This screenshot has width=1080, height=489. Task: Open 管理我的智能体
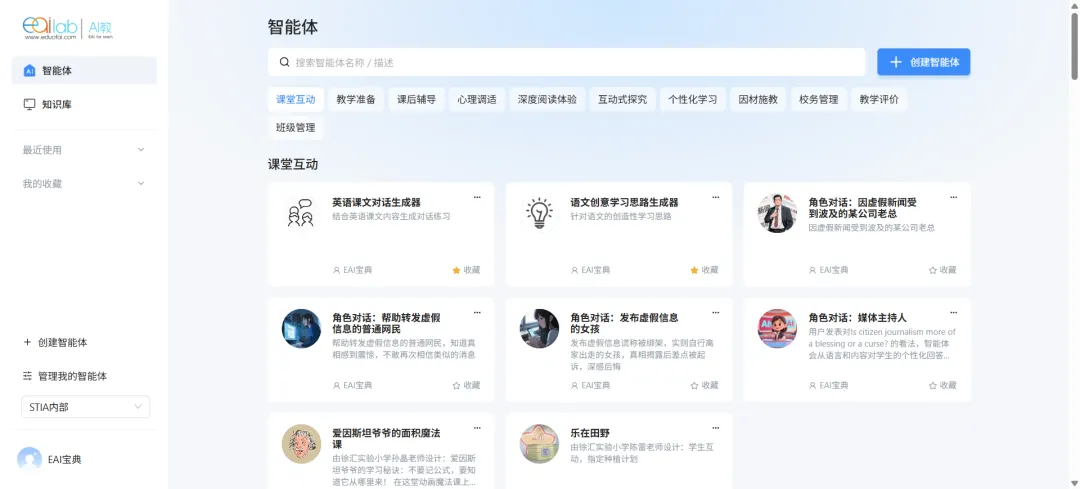(65, 376)
